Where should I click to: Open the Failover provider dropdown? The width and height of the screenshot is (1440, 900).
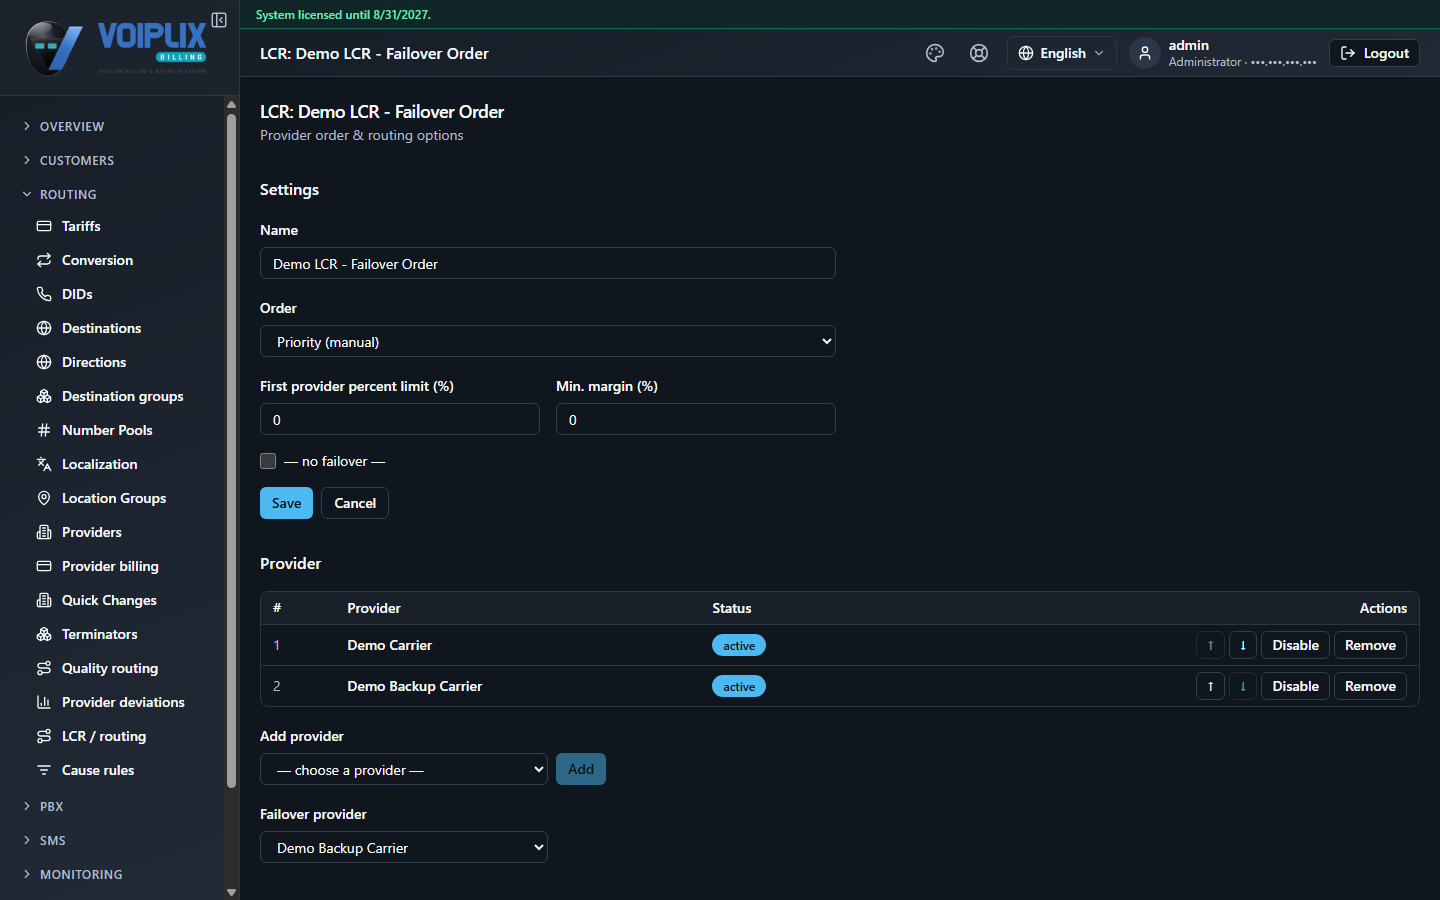(x=404, y=847)
